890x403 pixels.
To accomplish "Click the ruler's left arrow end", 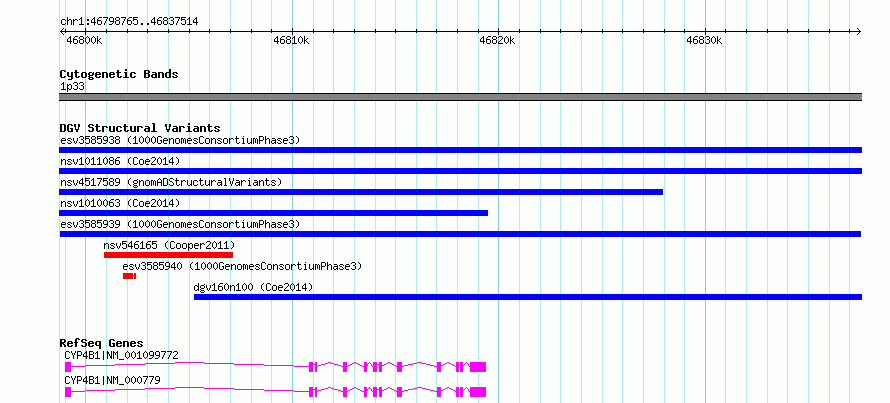I will pos(62,31).
